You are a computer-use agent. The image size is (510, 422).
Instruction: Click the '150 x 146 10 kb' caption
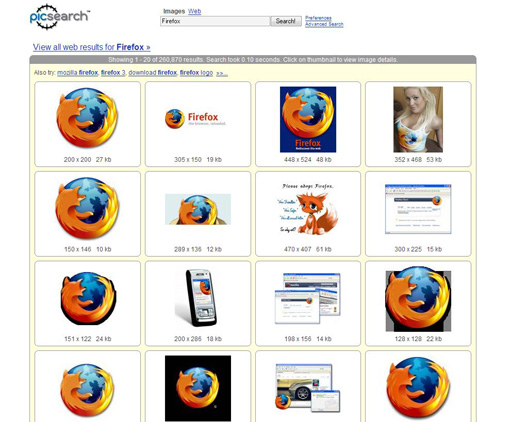88,249
